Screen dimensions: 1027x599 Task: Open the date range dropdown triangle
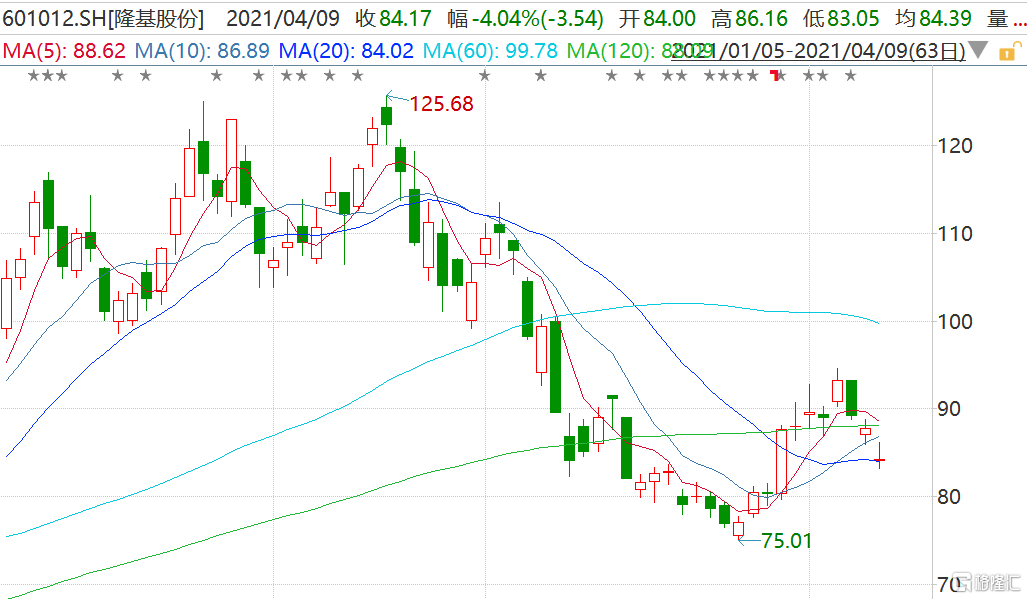pos(978,49)
